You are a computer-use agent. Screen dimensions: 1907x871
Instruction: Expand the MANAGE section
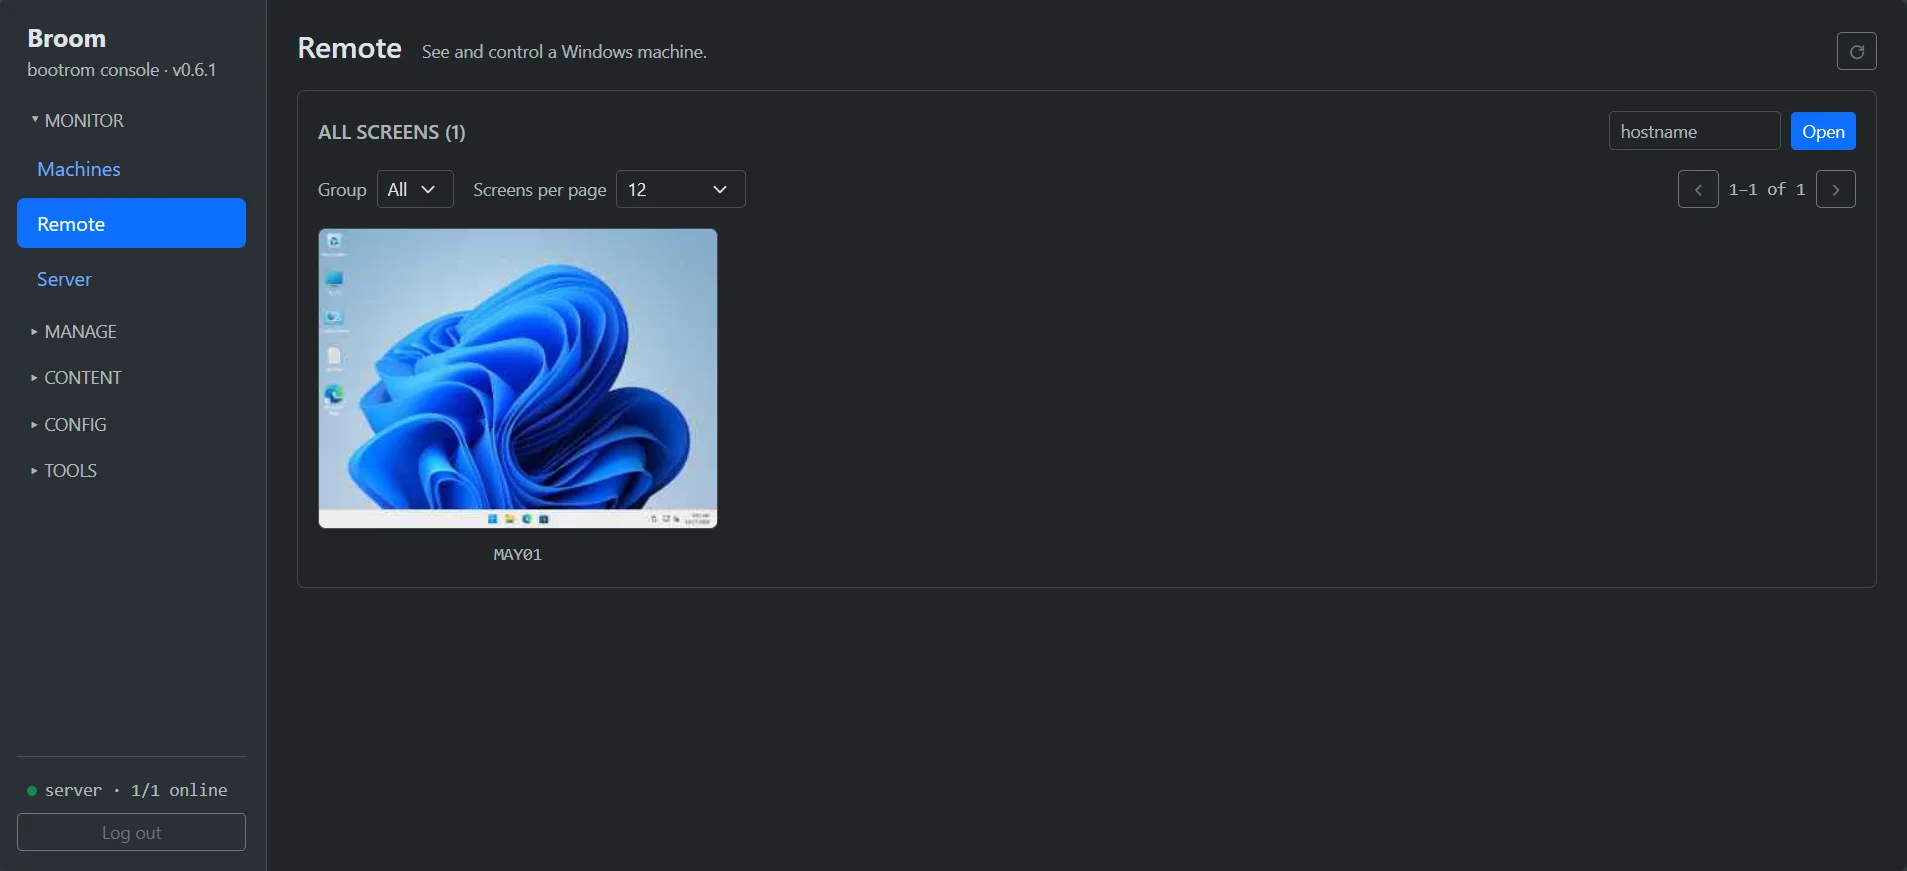74,332
